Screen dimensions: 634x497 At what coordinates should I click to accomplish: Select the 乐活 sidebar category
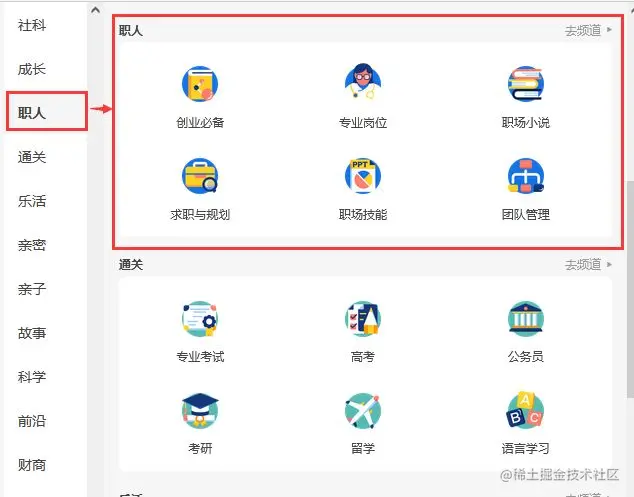tap(32, 201)
